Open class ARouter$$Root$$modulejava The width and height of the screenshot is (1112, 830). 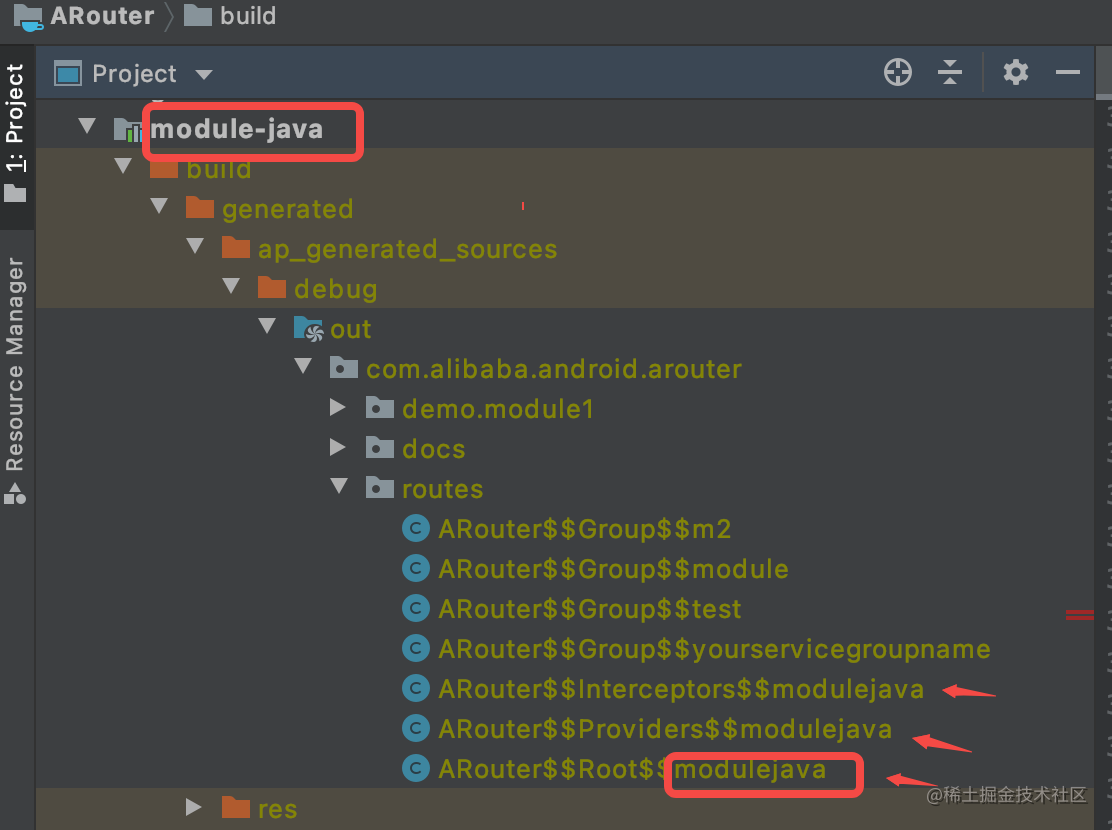tap(632, 770)
